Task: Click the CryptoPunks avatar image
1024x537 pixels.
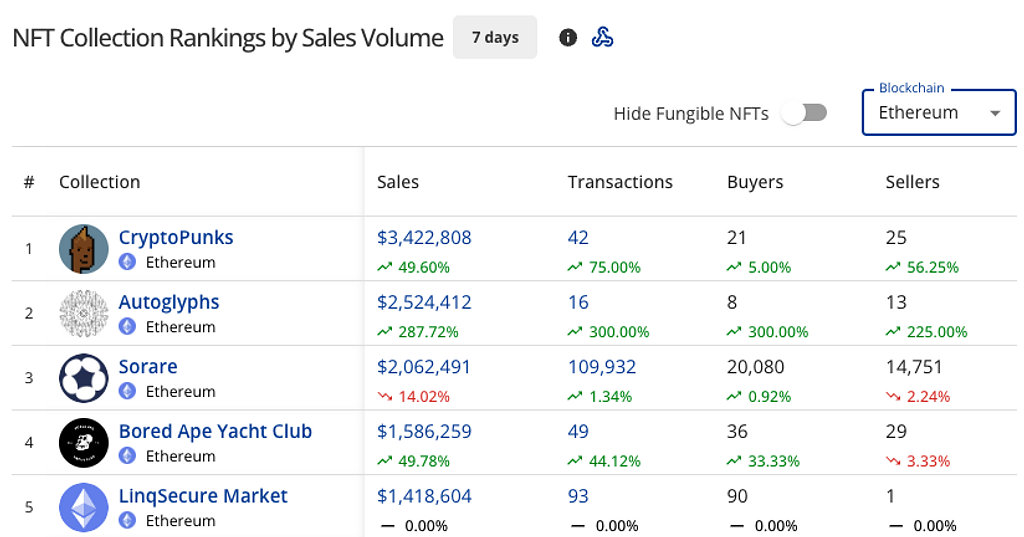Action: pos(84,249)
